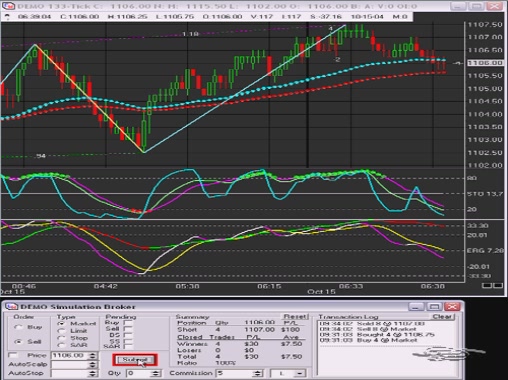The width and height of the screenshot is (508, 380).
Task: Tick the Pending SAR checkbox
Action: tap(128, 346)
